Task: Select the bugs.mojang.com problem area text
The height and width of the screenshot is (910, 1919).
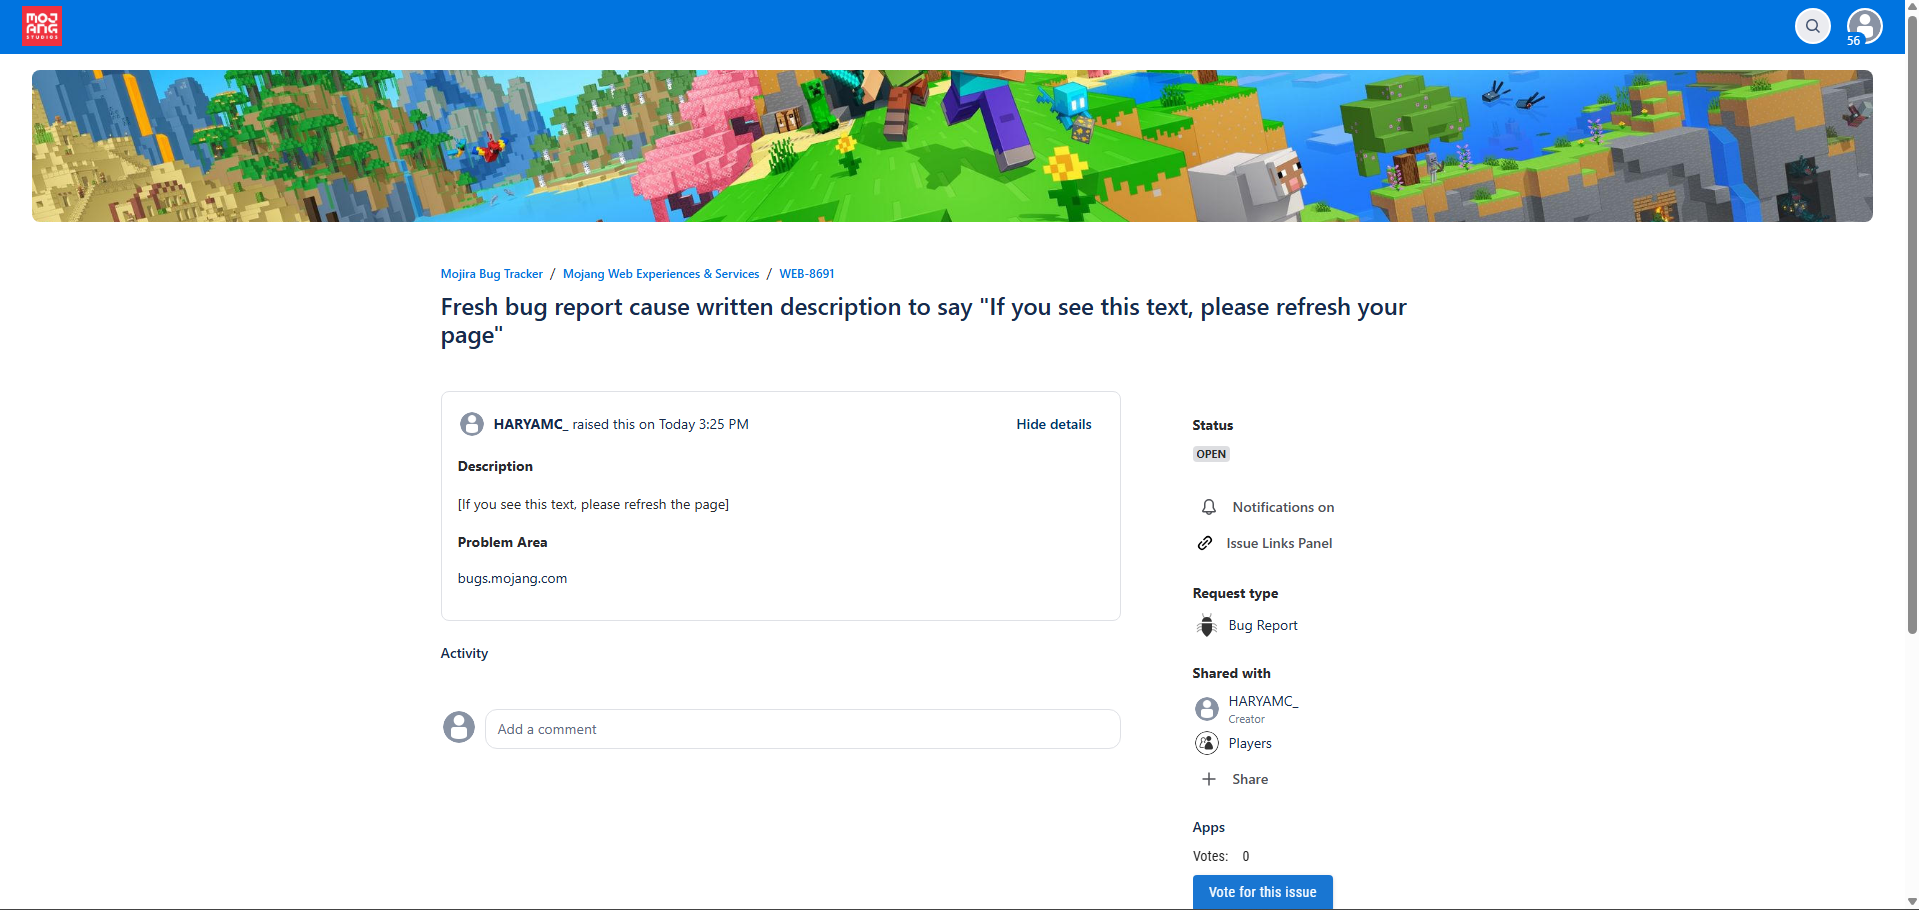Action: point(512,578)
